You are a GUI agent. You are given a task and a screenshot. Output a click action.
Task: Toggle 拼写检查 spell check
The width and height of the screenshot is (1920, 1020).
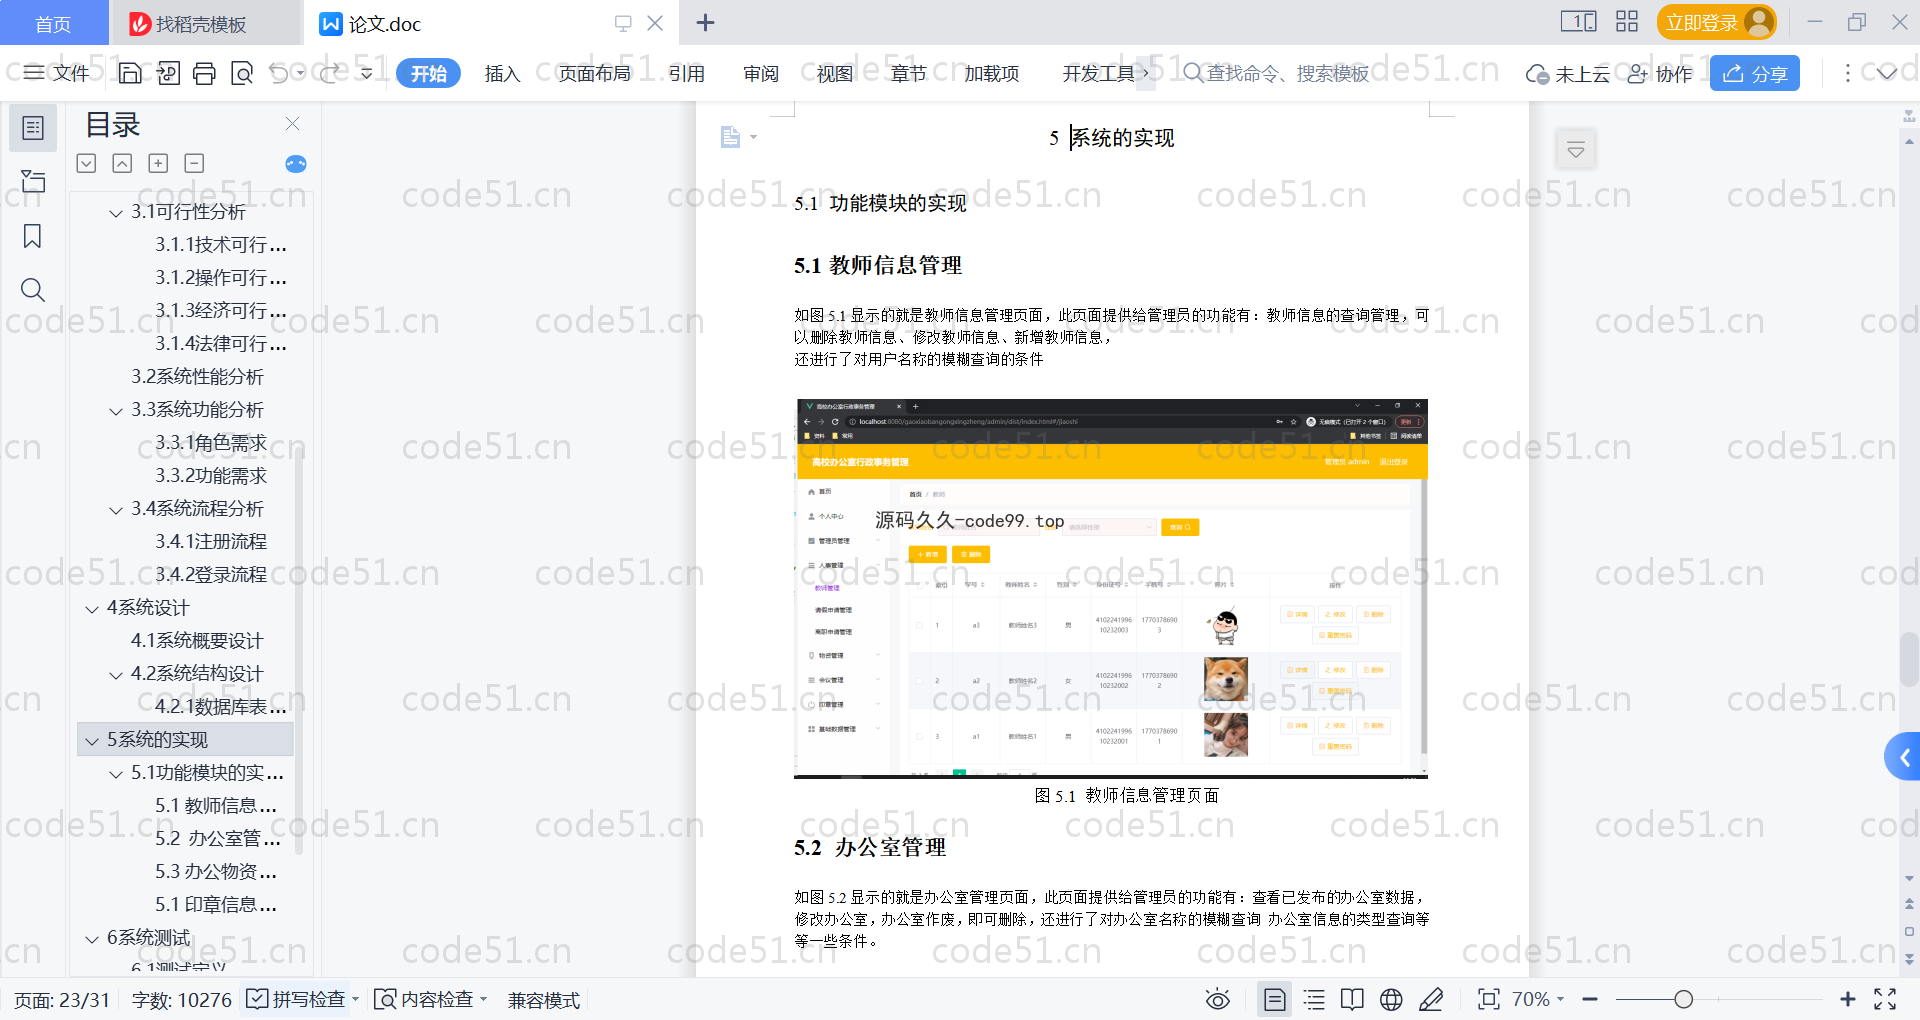[x=298, y=999]
